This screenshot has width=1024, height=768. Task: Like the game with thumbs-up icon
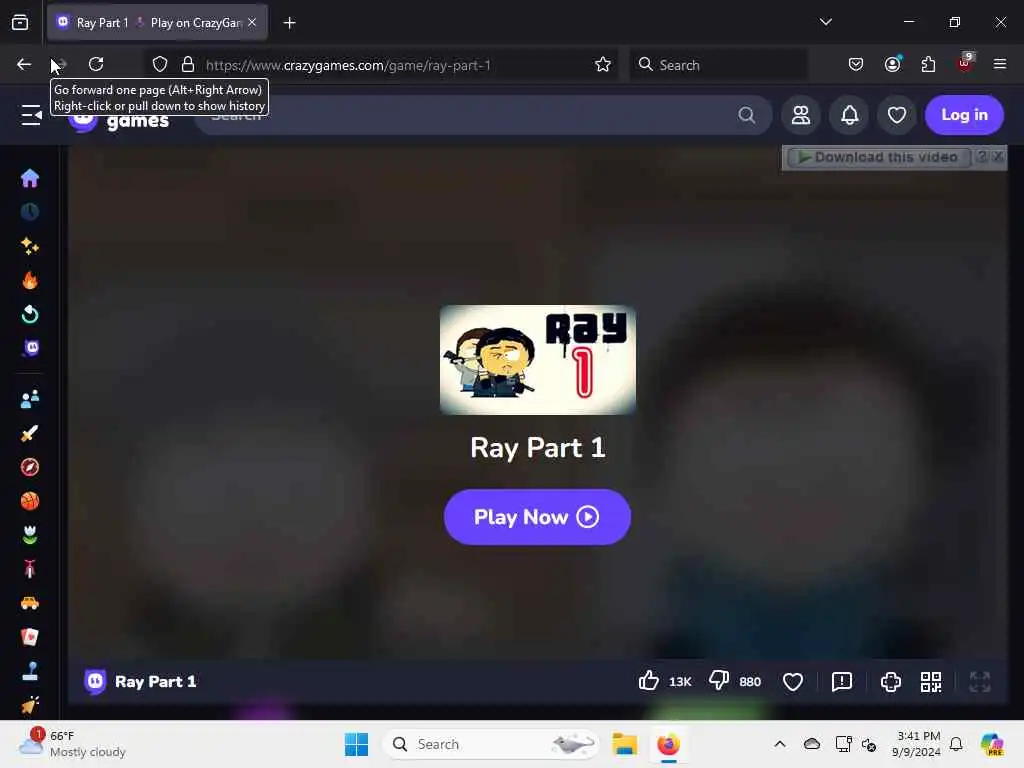pyautogui.click(x=648, y=680)
